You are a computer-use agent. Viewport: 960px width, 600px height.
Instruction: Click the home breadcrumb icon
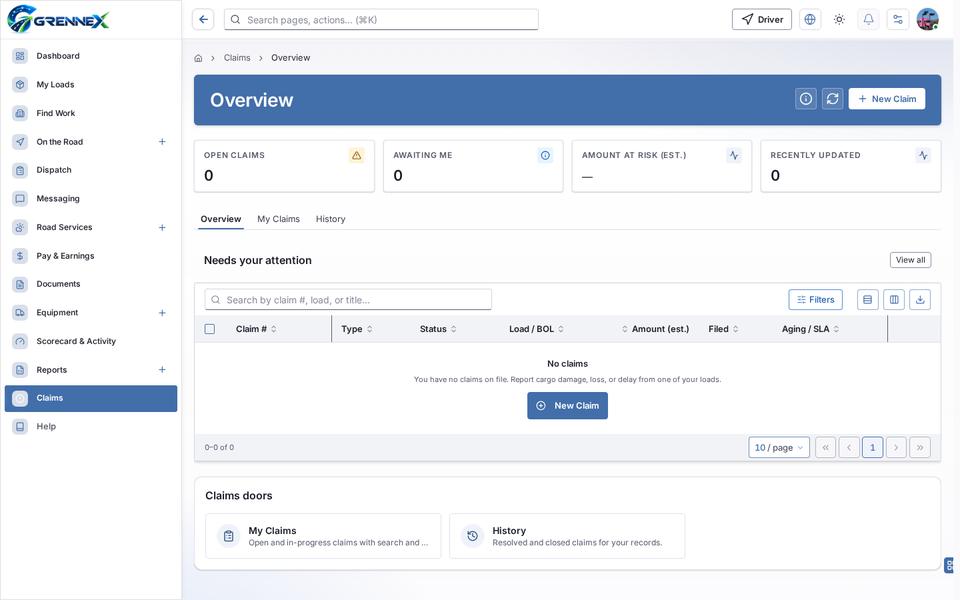click(198, 58)
